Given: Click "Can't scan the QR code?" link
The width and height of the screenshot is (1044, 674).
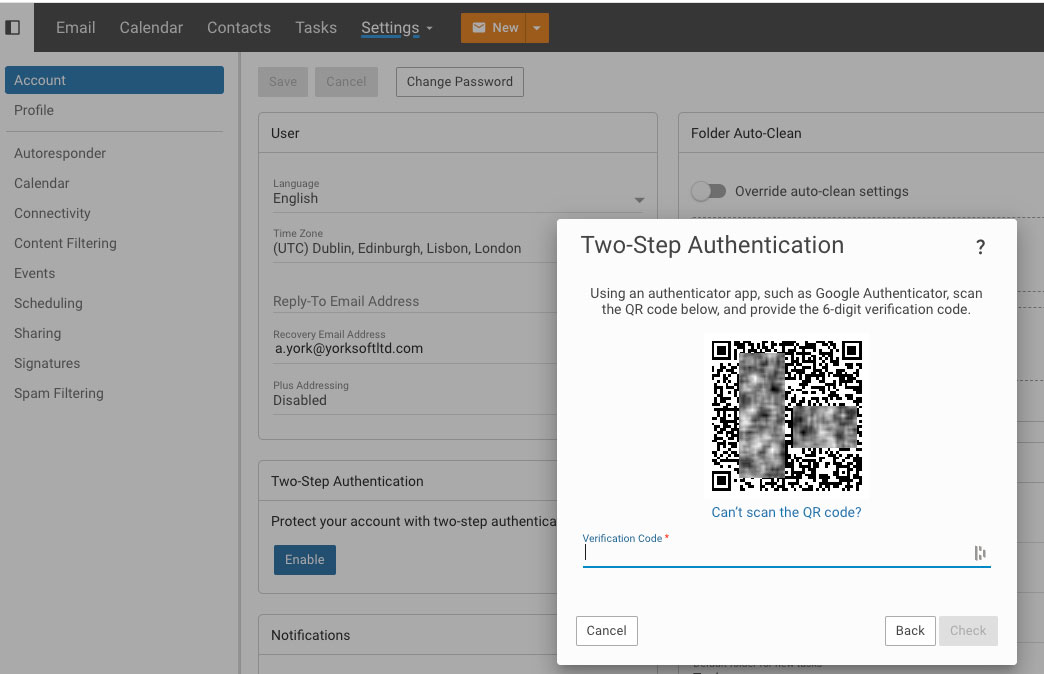Looking at the screenshot, I should 786,512.
